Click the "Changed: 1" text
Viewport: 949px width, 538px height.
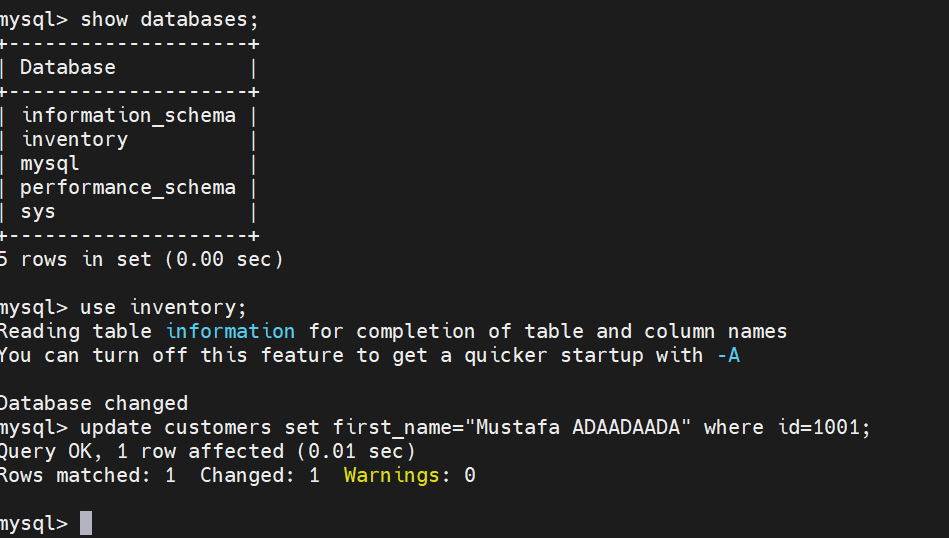coord(260,475)
